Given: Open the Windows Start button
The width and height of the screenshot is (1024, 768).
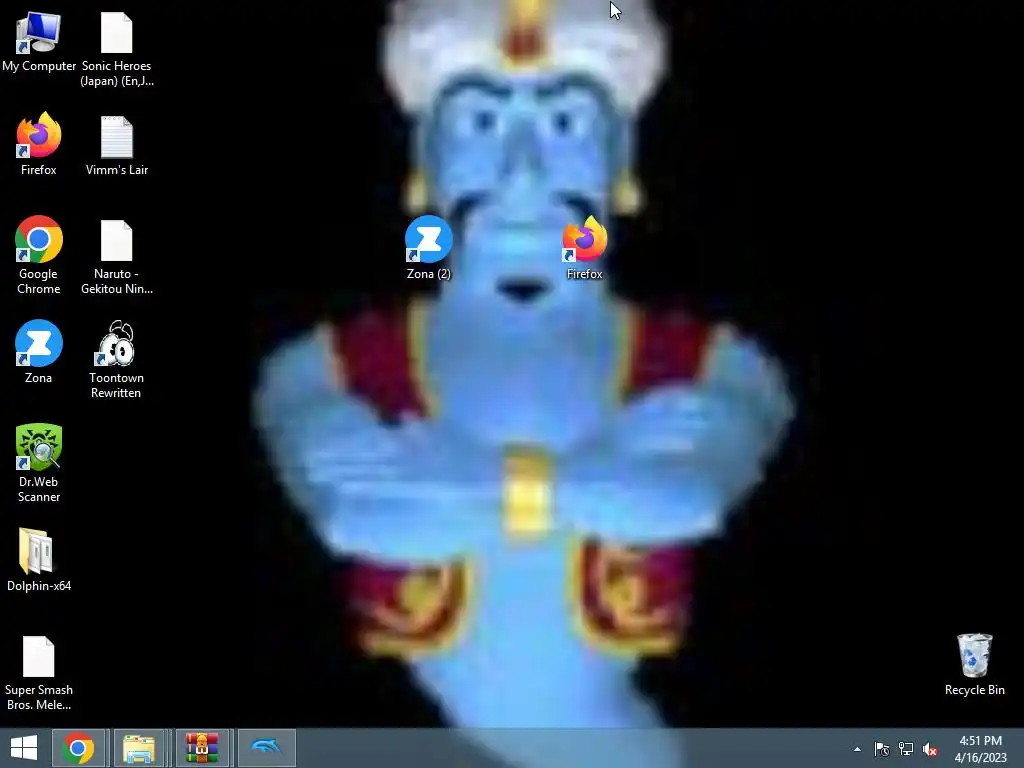Looking at the screenshot, I should click(x=24, y=748).
